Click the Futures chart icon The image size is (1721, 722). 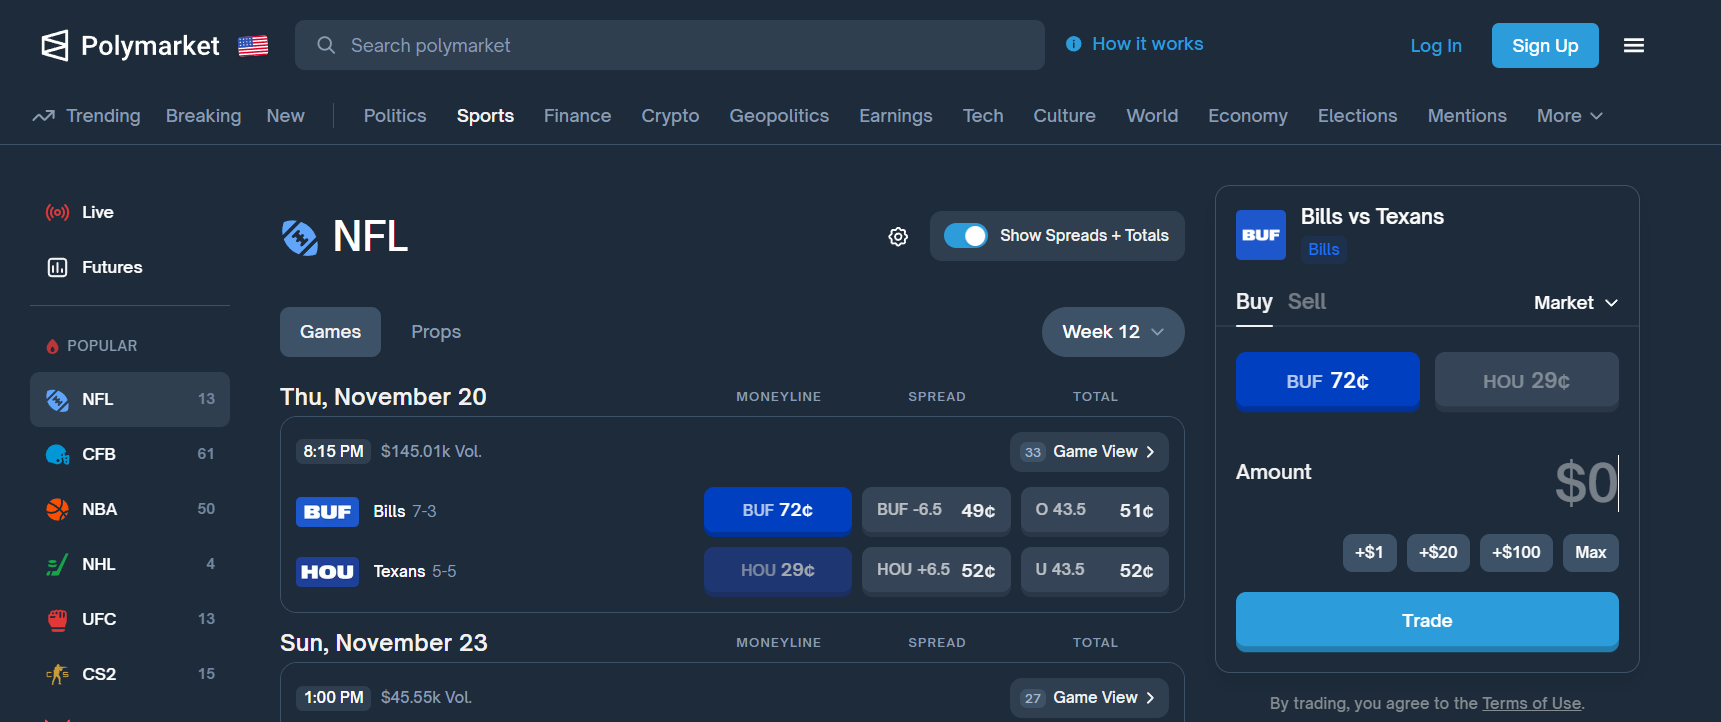point(57,267)
